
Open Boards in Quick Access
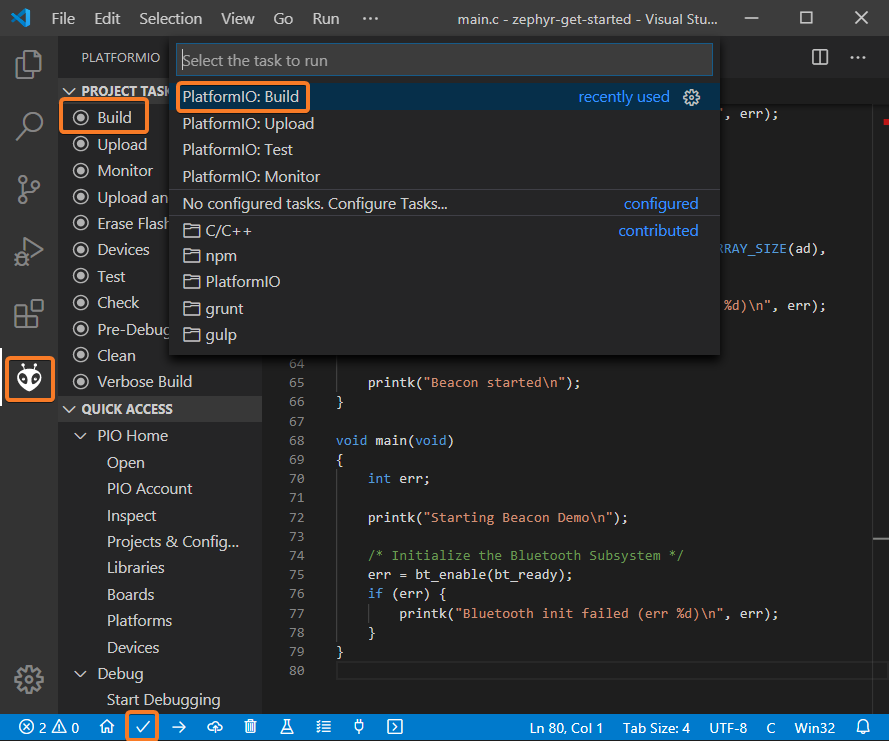coord(130,594)
